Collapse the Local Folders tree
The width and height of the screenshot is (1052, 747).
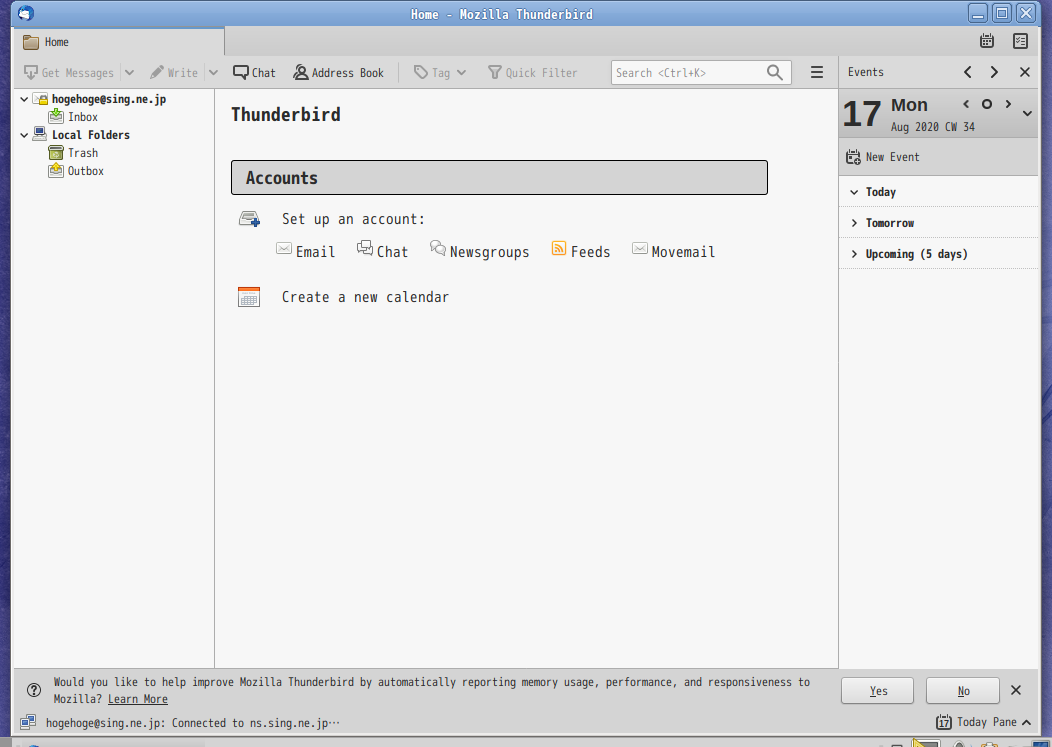[24, 135]
